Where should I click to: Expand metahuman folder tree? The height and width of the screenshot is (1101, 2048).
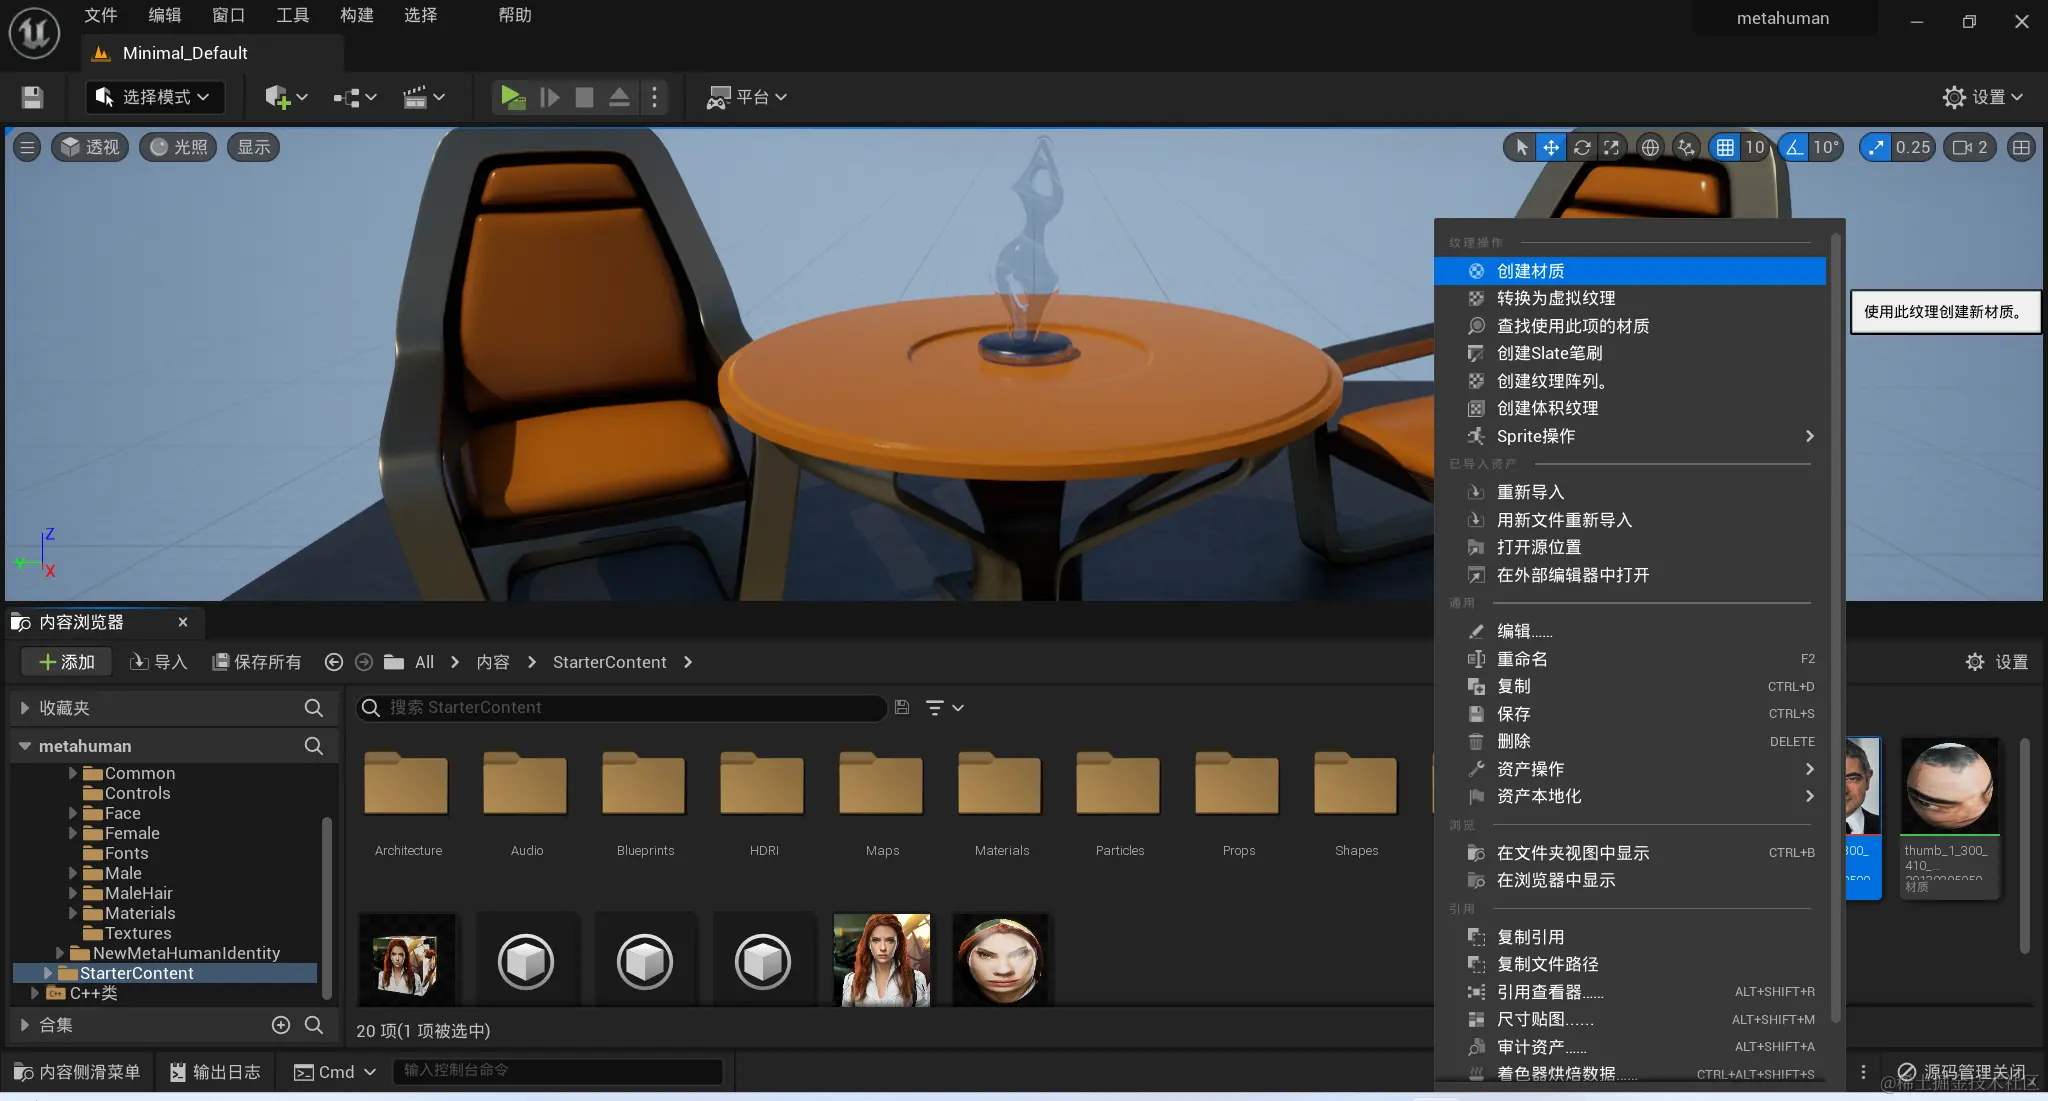pos(24,747)
